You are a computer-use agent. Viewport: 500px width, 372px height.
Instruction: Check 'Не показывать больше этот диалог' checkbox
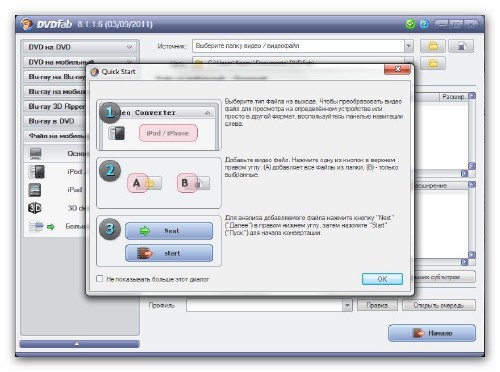(99, 279)
